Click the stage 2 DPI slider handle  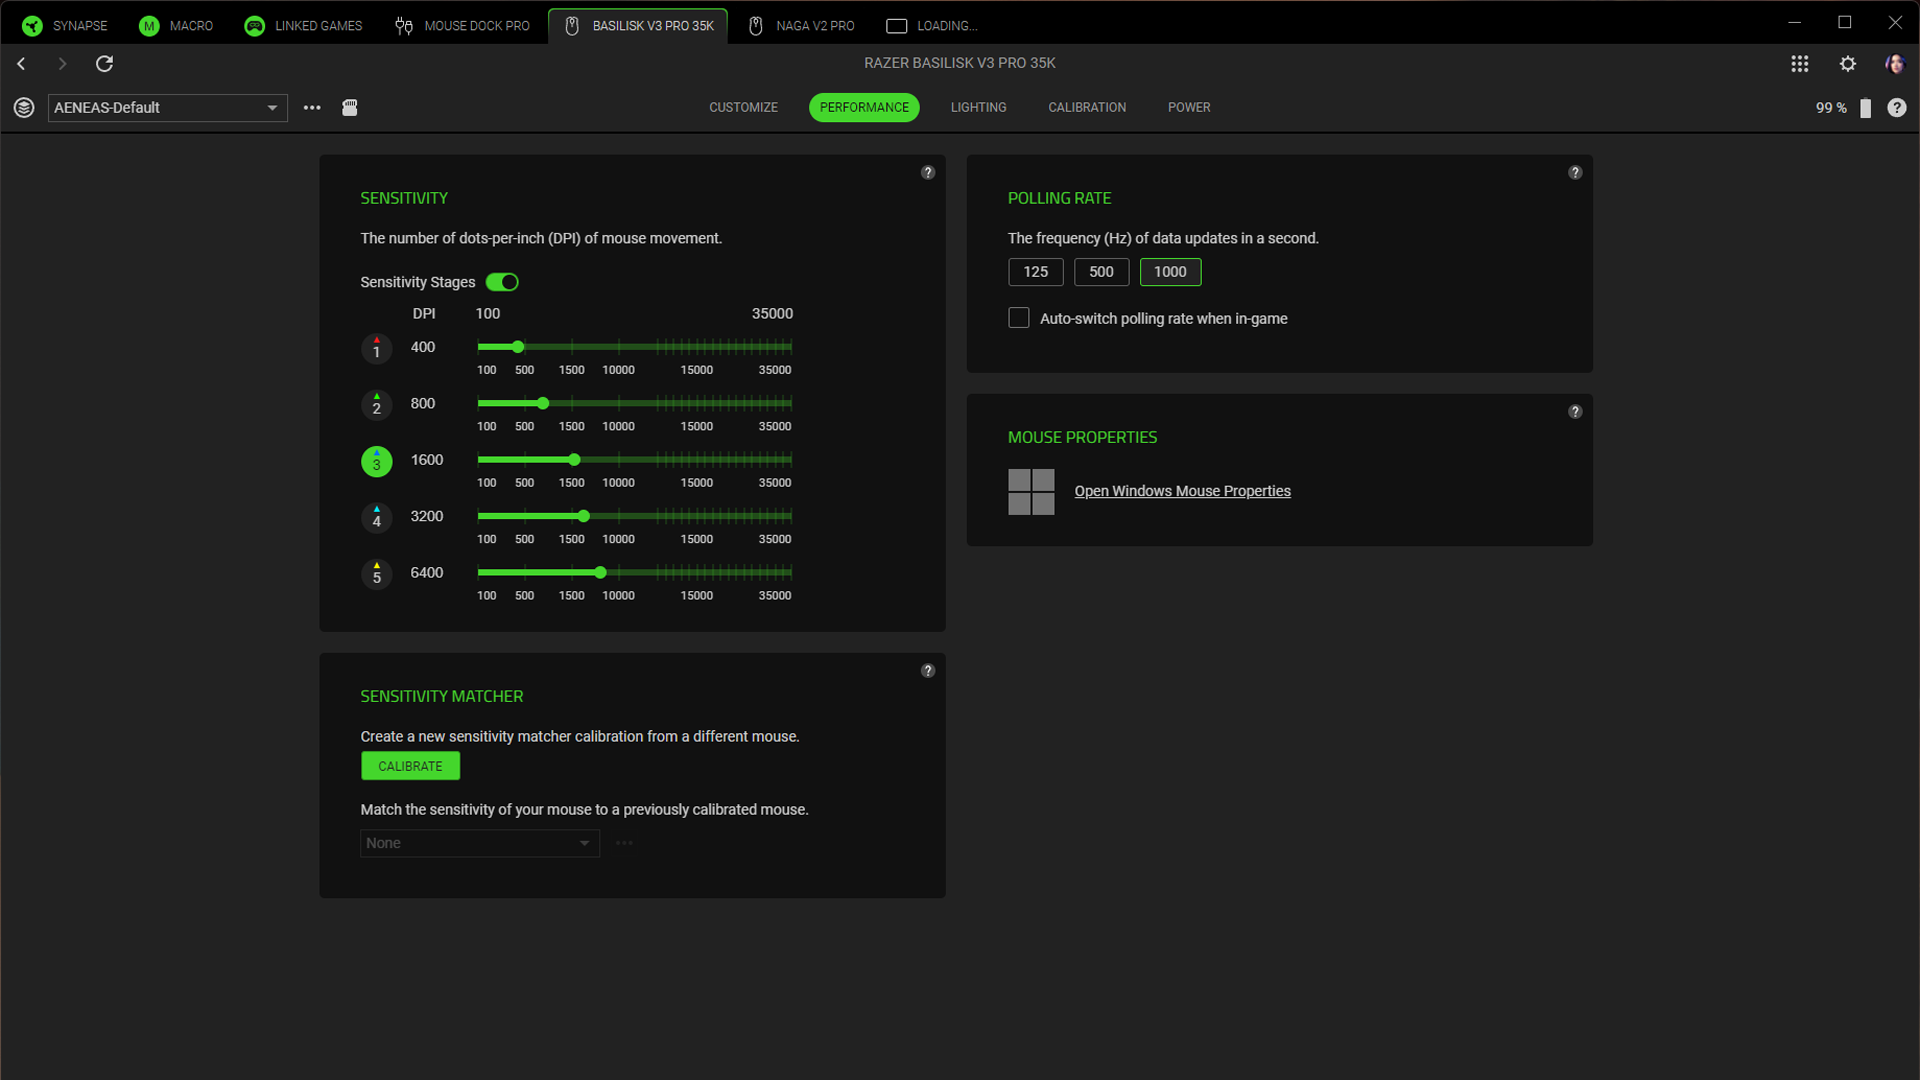tap(543, 404)
